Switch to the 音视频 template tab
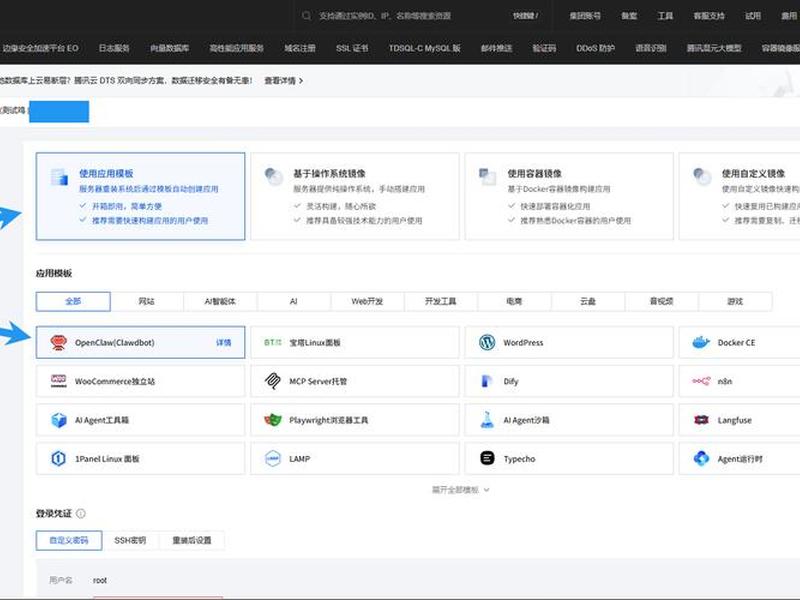The width and height of the screenshot is (800, 600). (x=661, y=302)
